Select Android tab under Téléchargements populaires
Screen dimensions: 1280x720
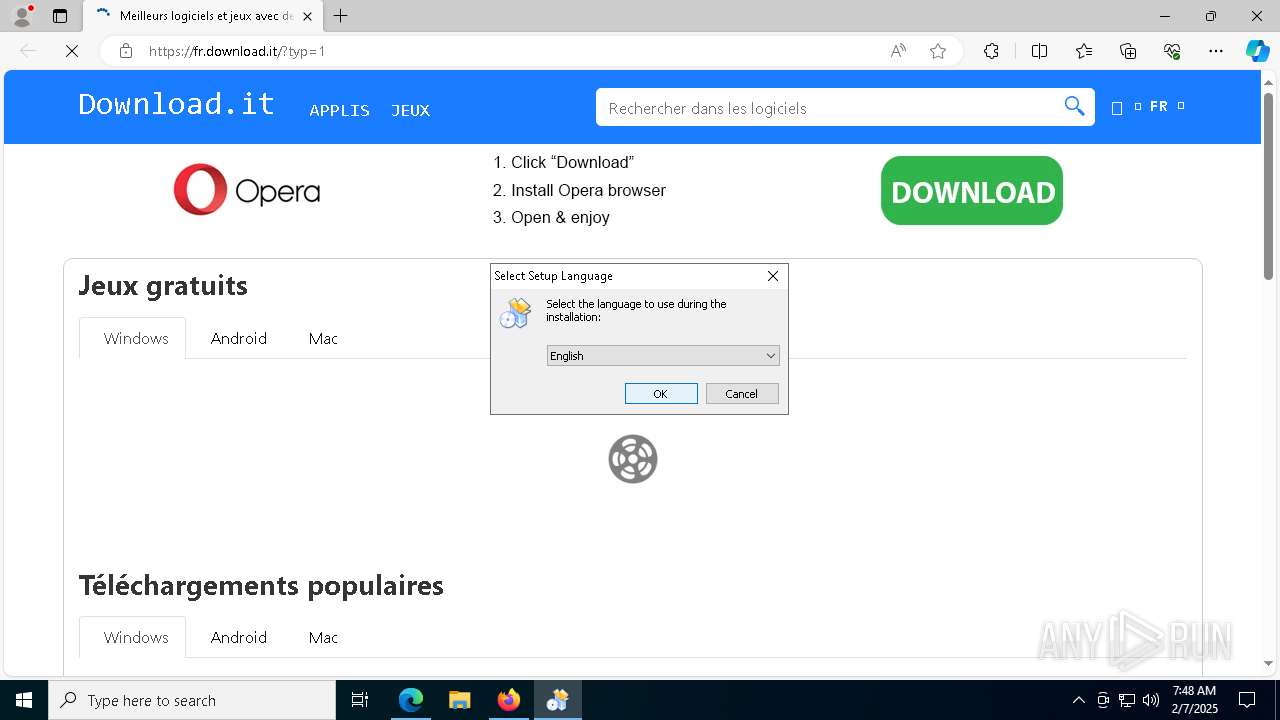tap(239, 637)
